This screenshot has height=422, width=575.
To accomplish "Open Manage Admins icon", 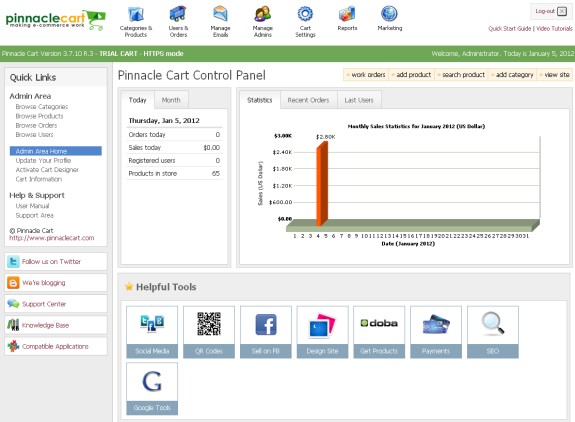I will click(x=263, y=14).
